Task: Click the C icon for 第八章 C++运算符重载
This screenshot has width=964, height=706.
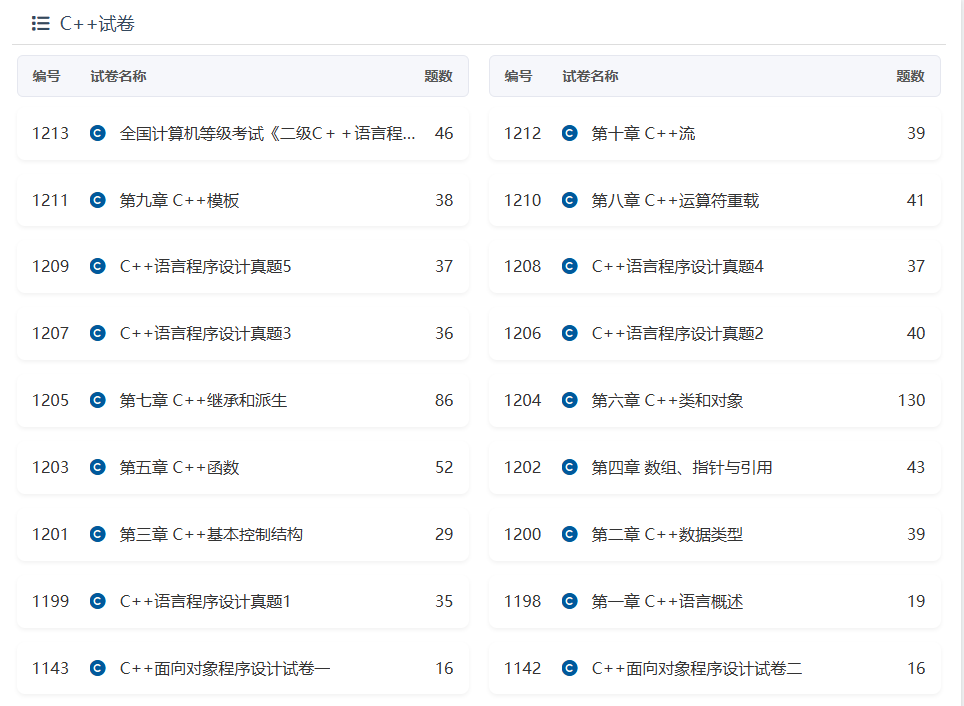Action: (x=570, y=200)
